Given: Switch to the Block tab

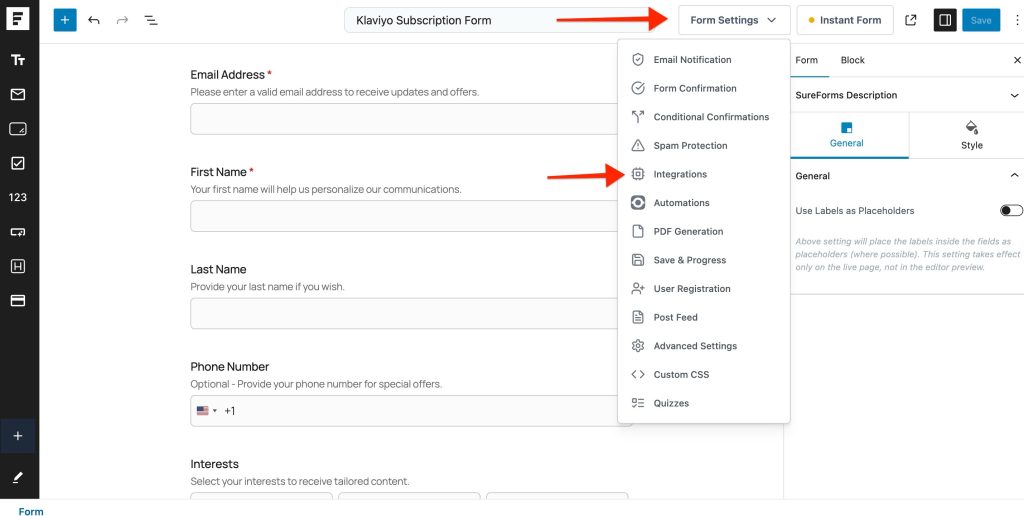Looking at the screenshot, I should click(852, 60).
